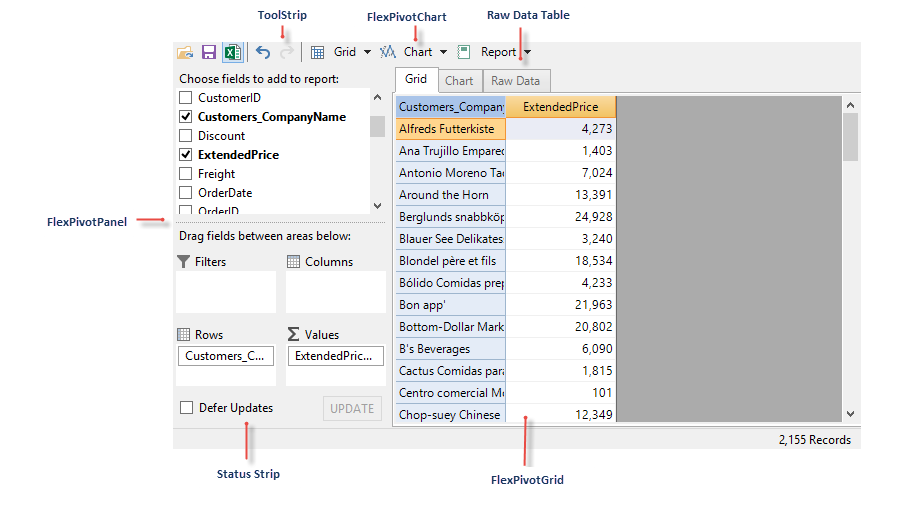Screen dimensions: 906x511
Task: Uncheck the ExtendedPrice field checkbox
Action: [x=185, y=155]
